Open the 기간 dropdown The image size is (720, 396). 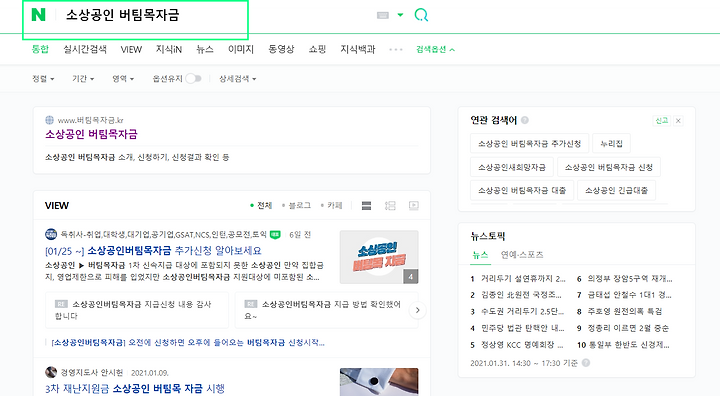pyautogui.click(x=83, y=79)
